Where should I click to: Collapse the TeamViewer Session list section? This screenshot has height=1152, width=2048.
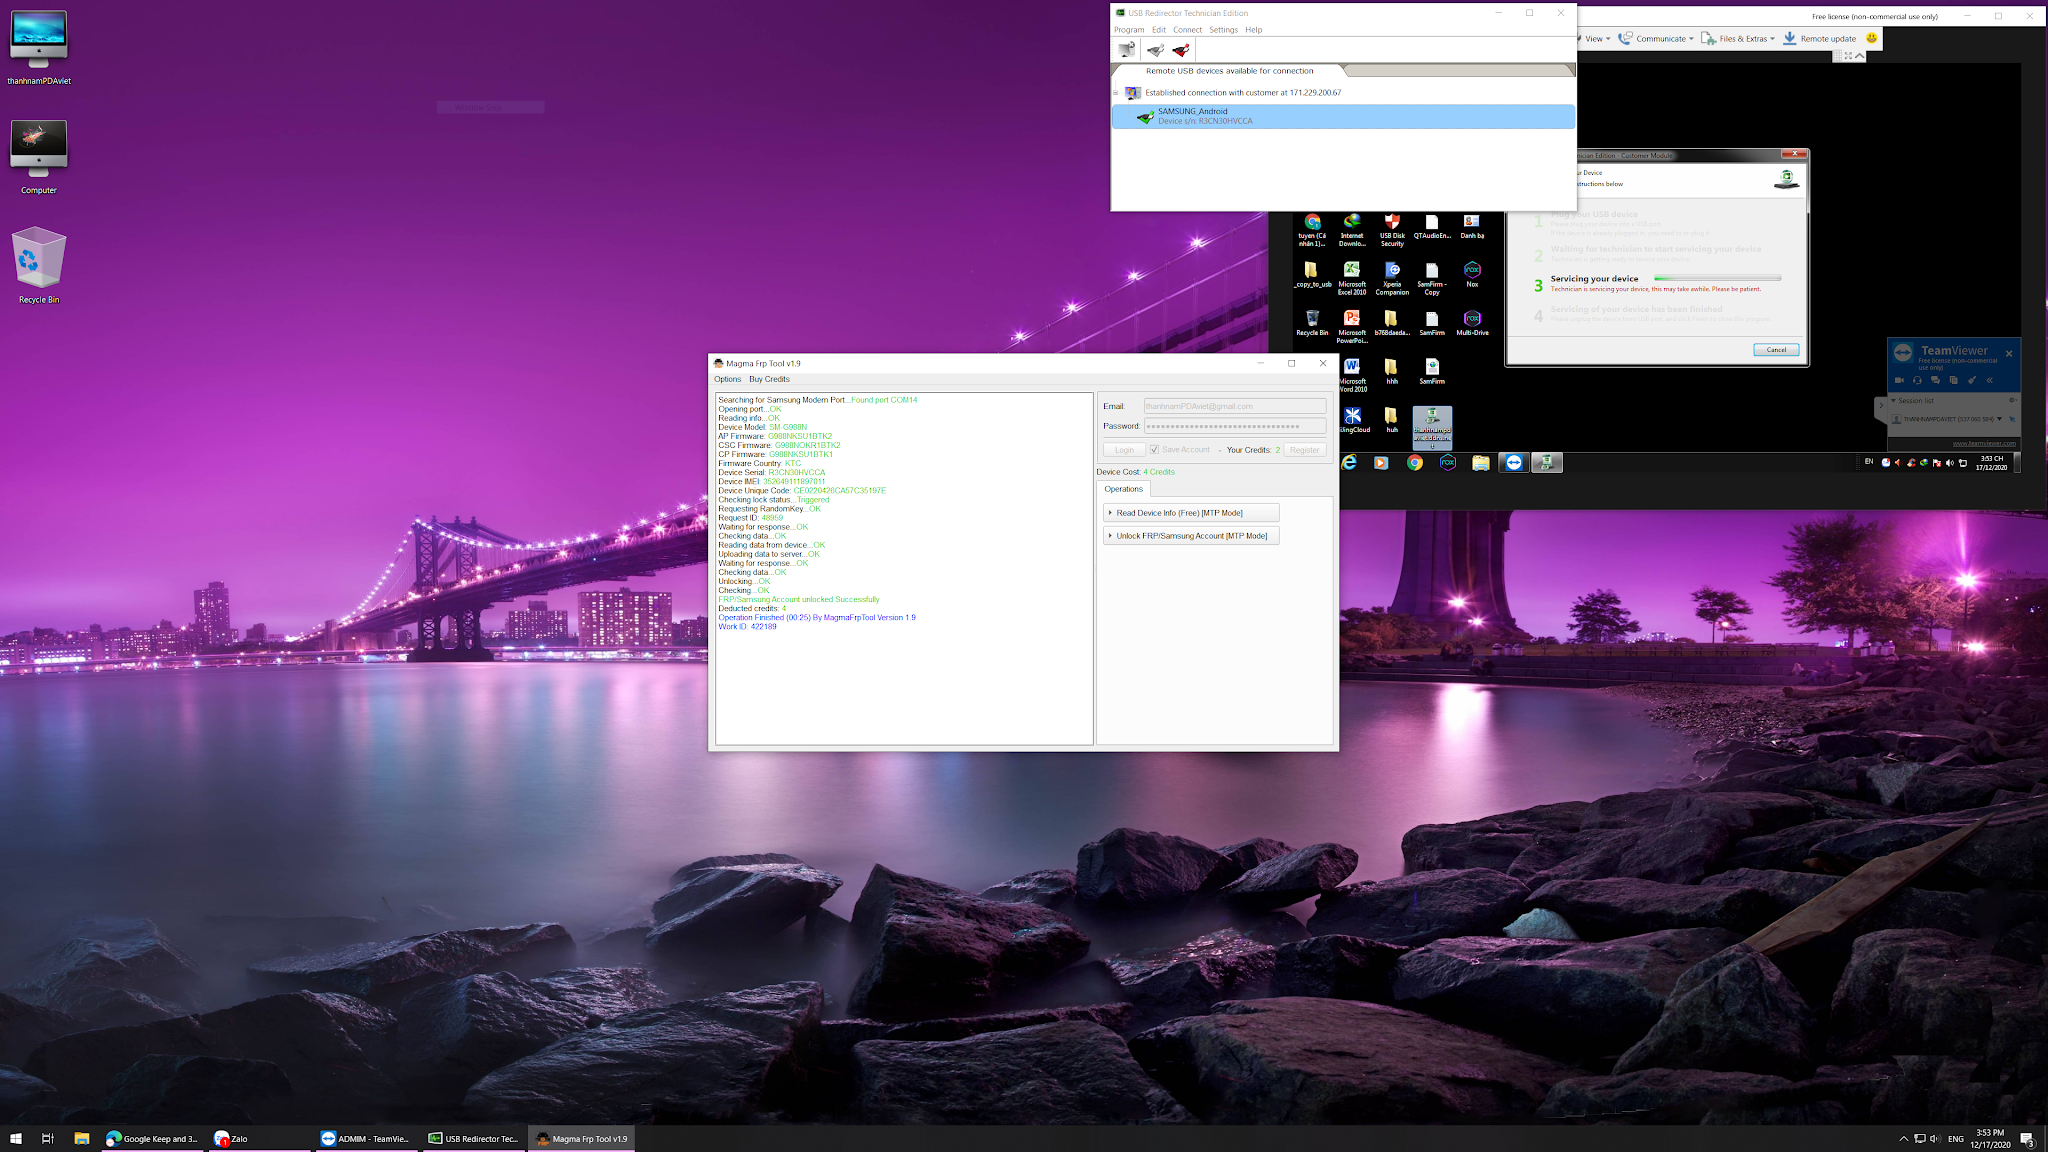point(1893,400)
